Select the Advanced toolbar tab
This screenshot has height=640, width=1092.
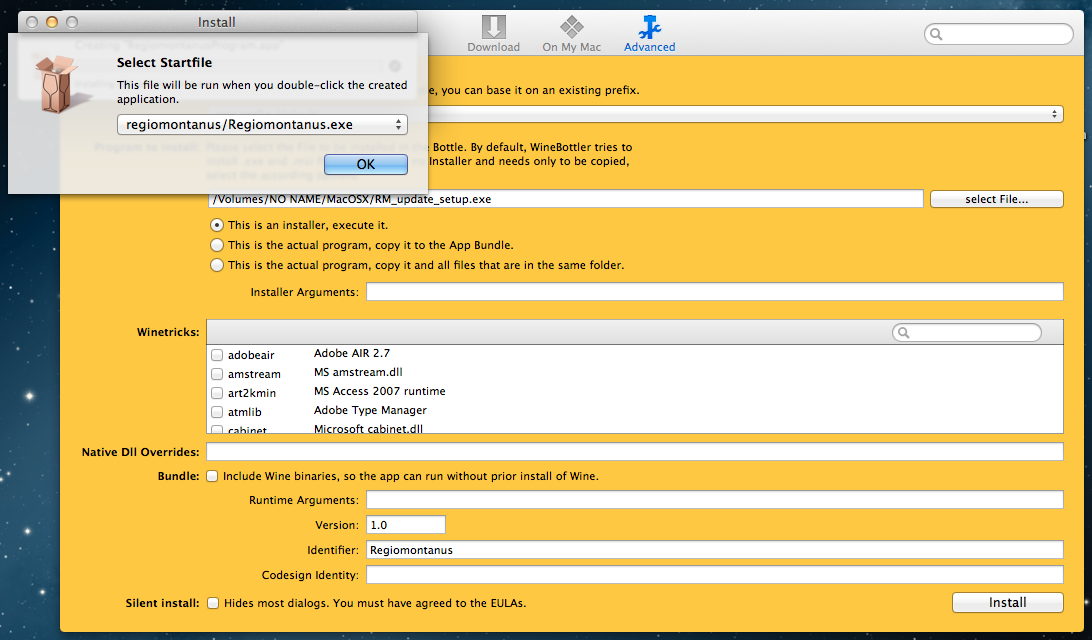(x=649, y=33)
